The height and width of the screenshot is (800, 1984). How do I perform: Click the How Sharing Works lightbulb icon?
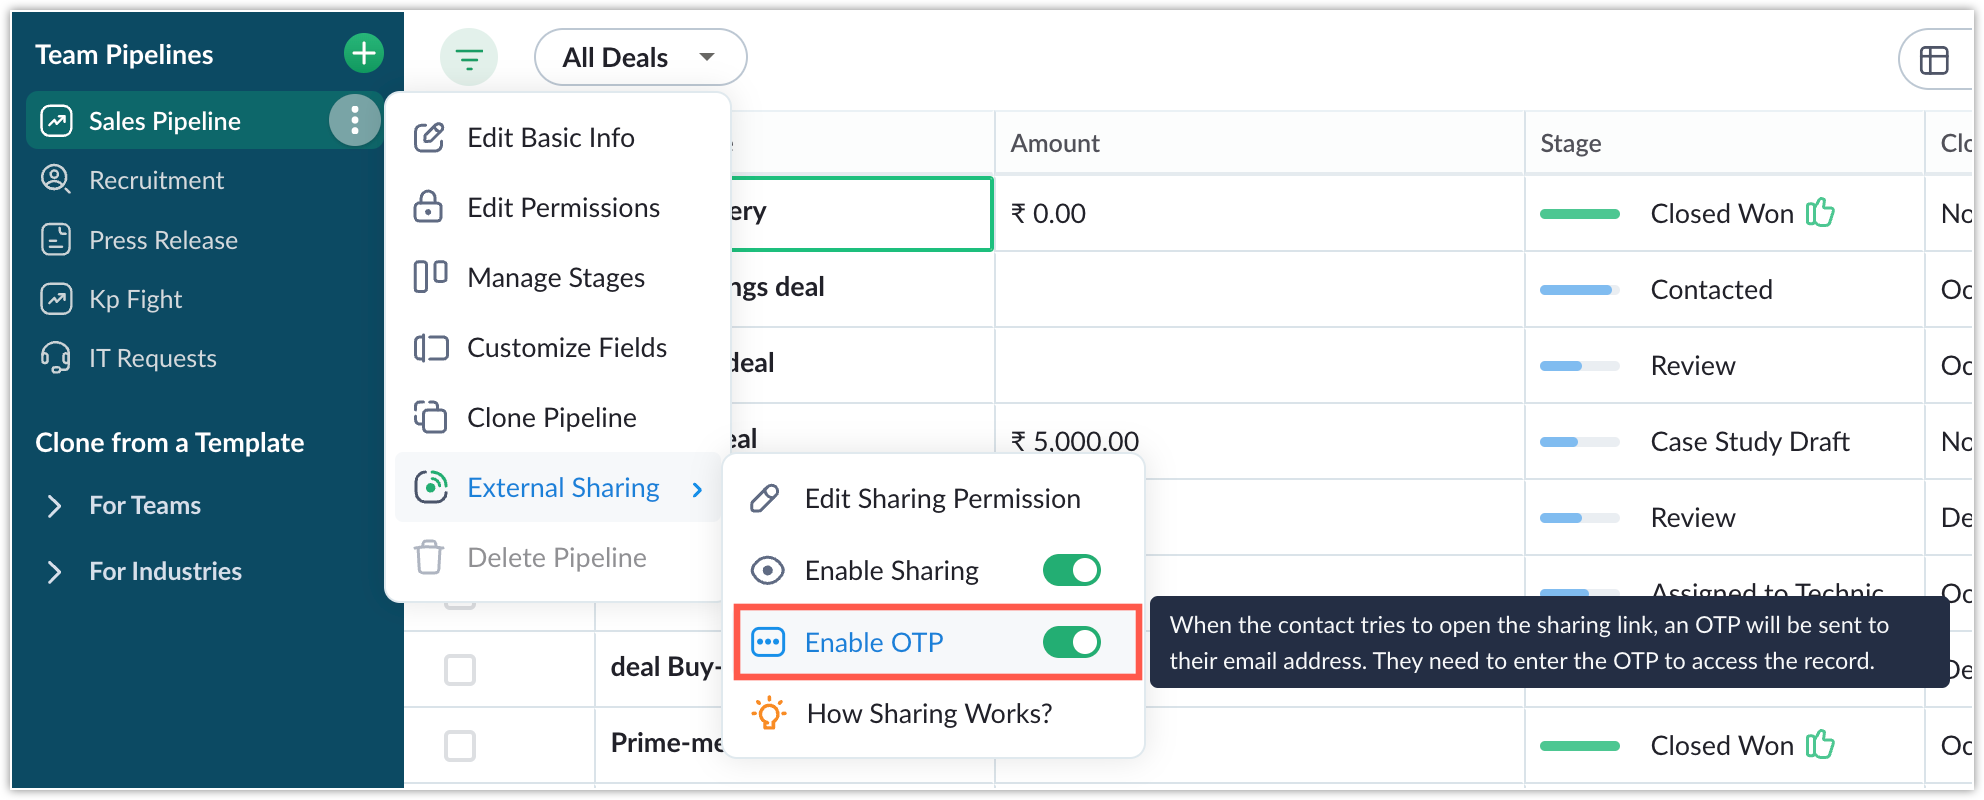tap(768, 714)
